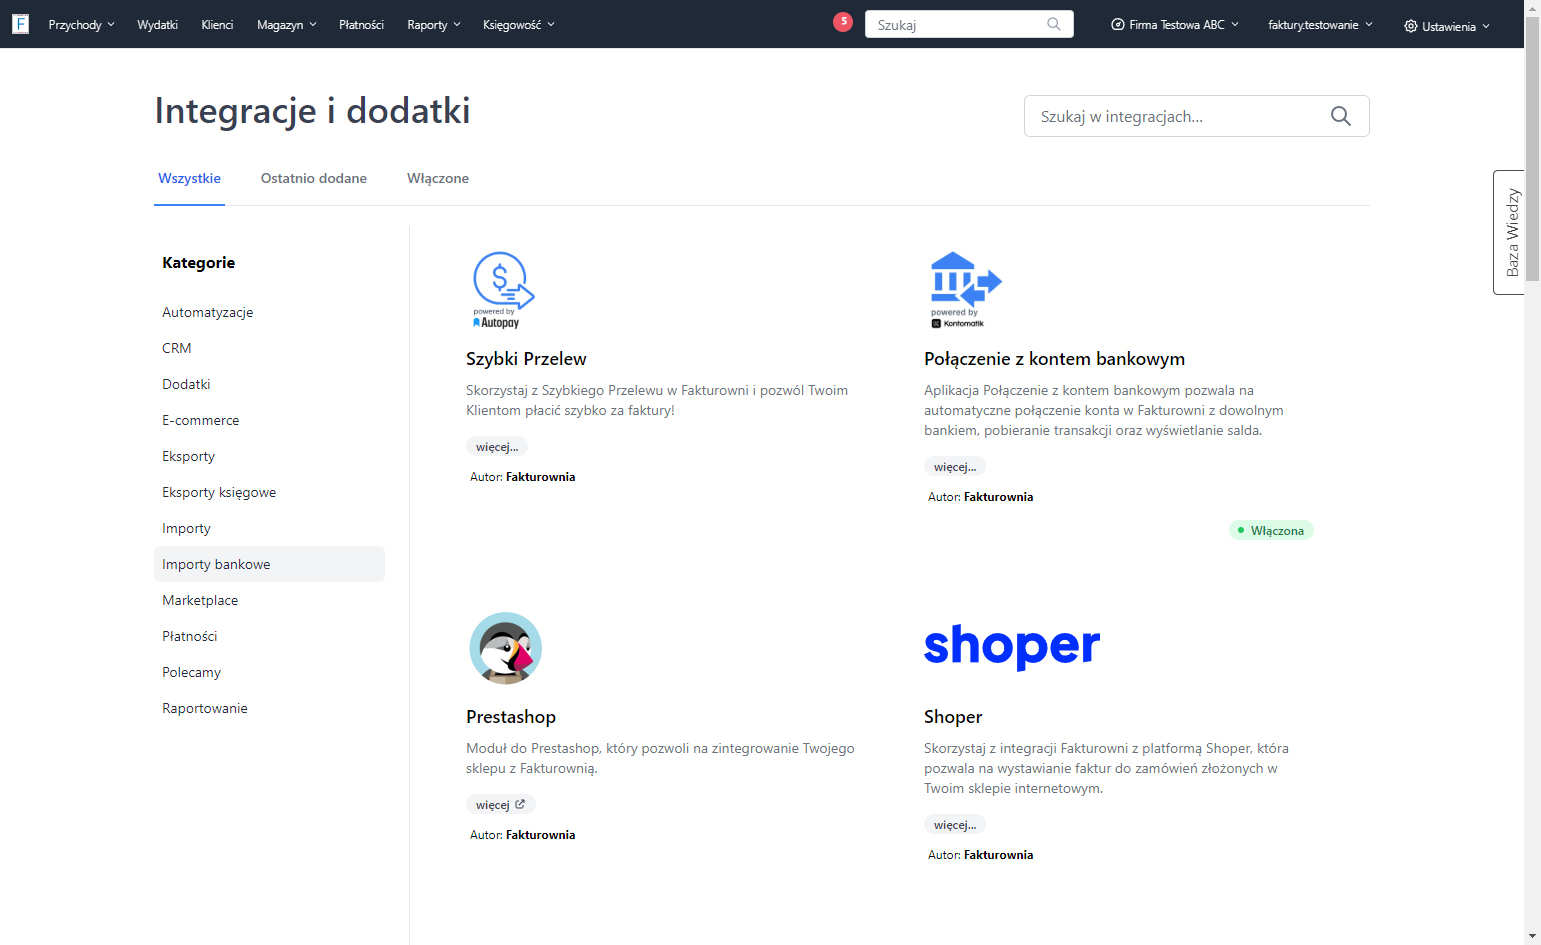Image resolution: width=1541 pixels, height=945 pixels.
Task: Click the Włączona status badge
Action: 1271,530
